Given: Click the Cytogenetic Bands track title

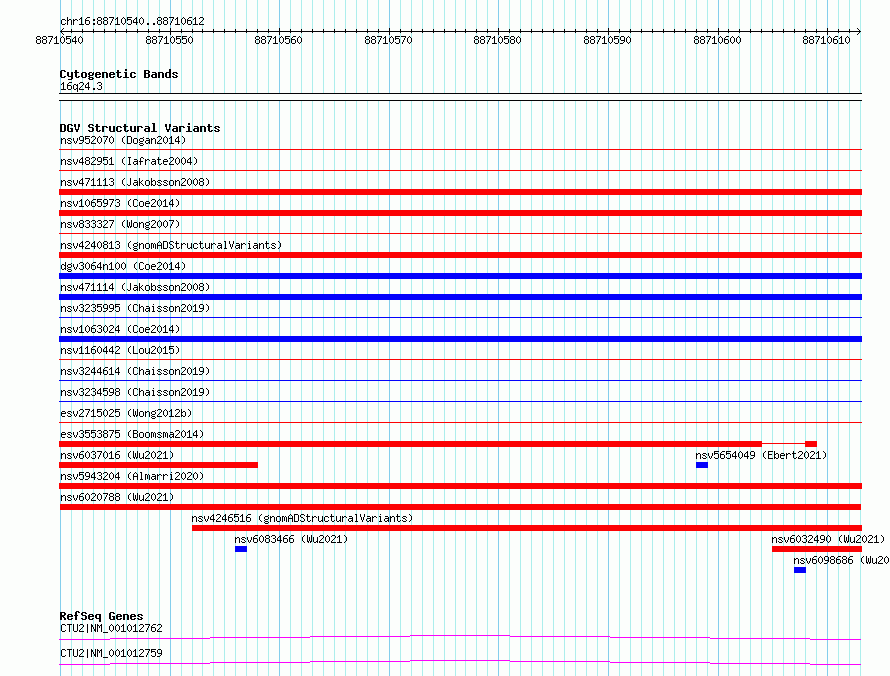Looking at the screenshot, I should pos(119,74).
